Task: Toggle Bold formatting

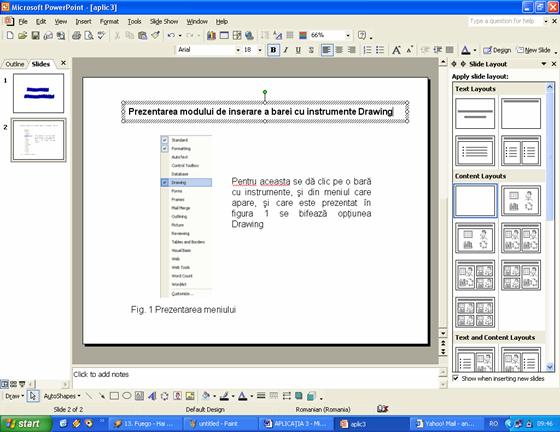Action: point(273,50)
